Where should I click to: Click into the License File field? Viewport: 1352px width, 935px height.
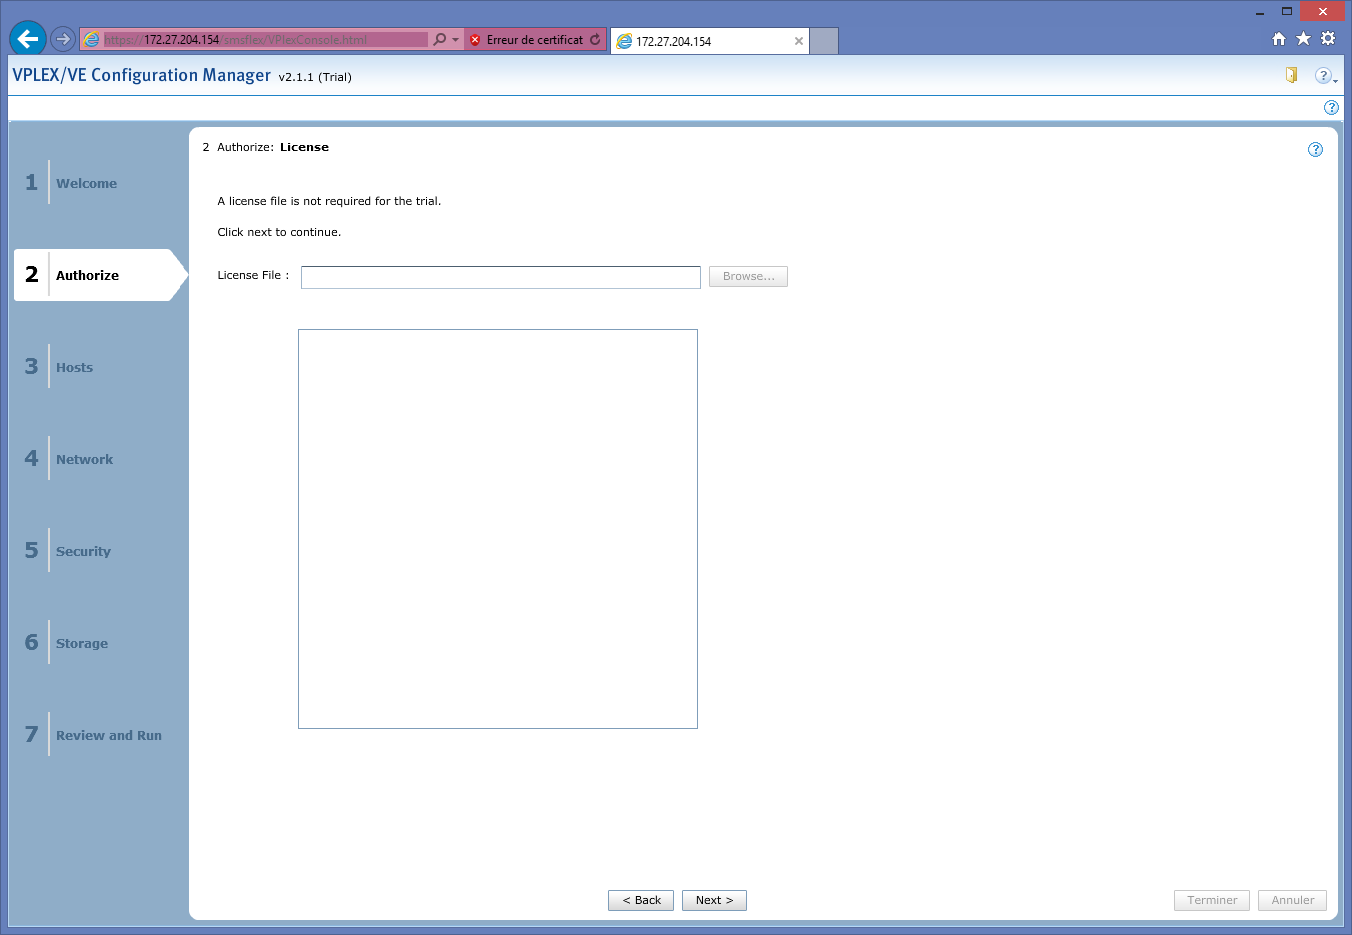coord(500,277)
